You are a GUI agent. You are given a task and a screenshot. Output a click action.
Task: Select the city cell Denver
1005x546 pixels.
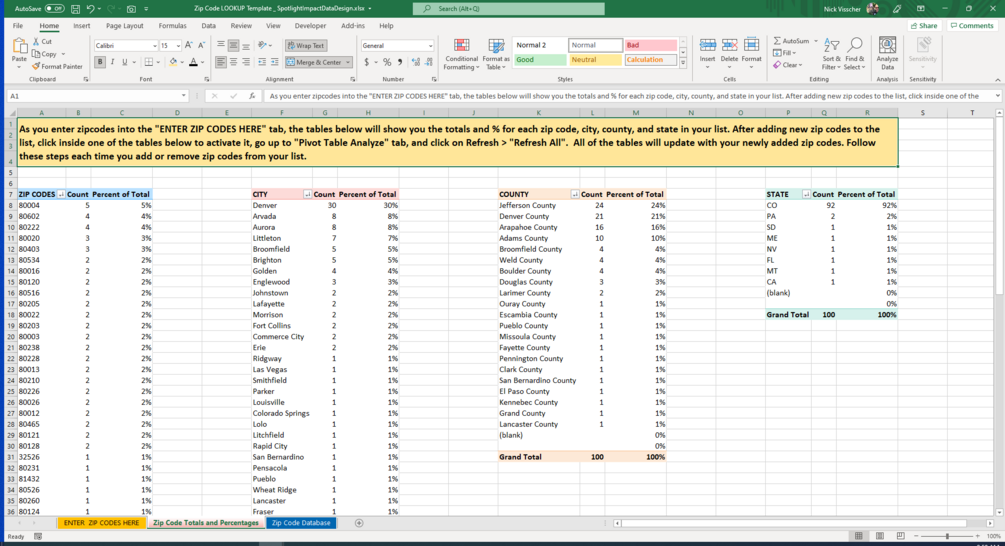click(x=281, y=205)
